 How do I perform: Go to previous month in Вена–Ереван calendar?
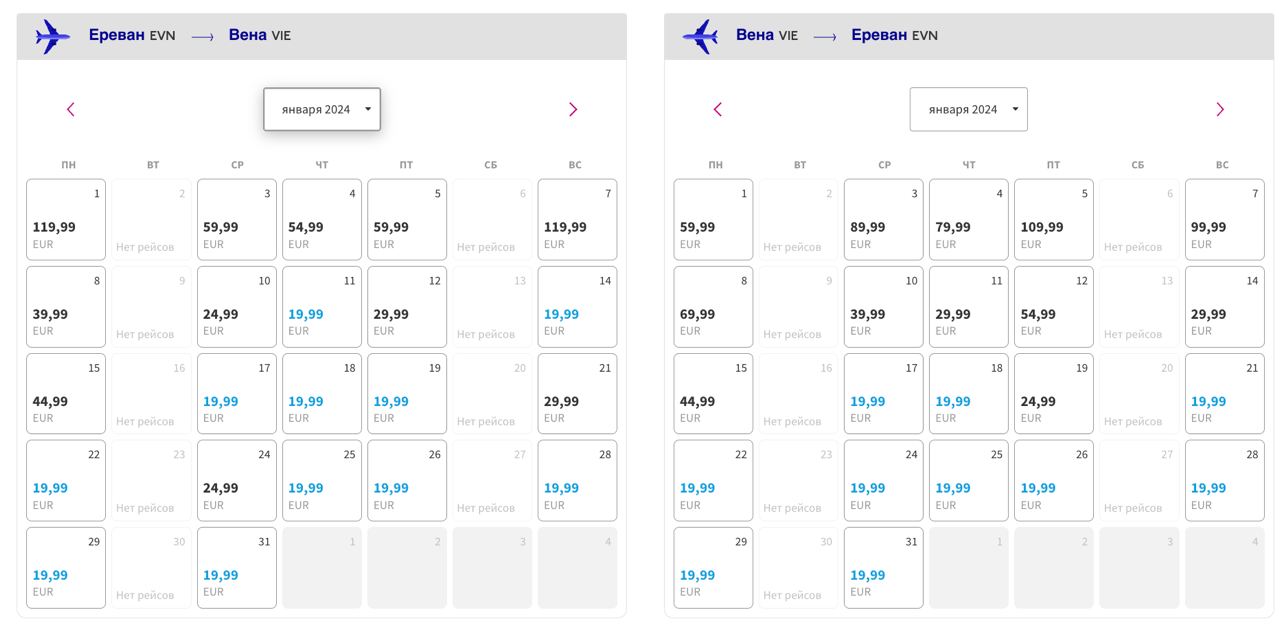pyautogui.click(x=717, y=109)
